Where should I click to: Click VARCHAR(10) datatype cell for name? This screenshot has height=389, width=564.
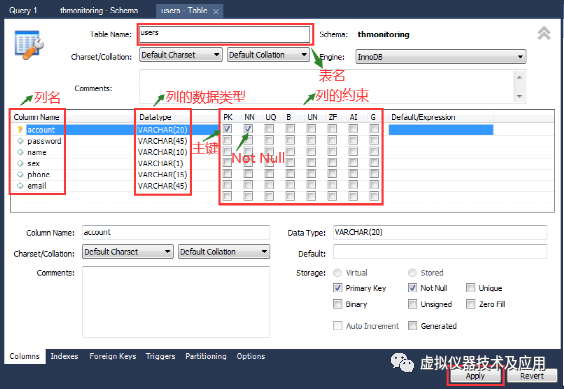163,152
